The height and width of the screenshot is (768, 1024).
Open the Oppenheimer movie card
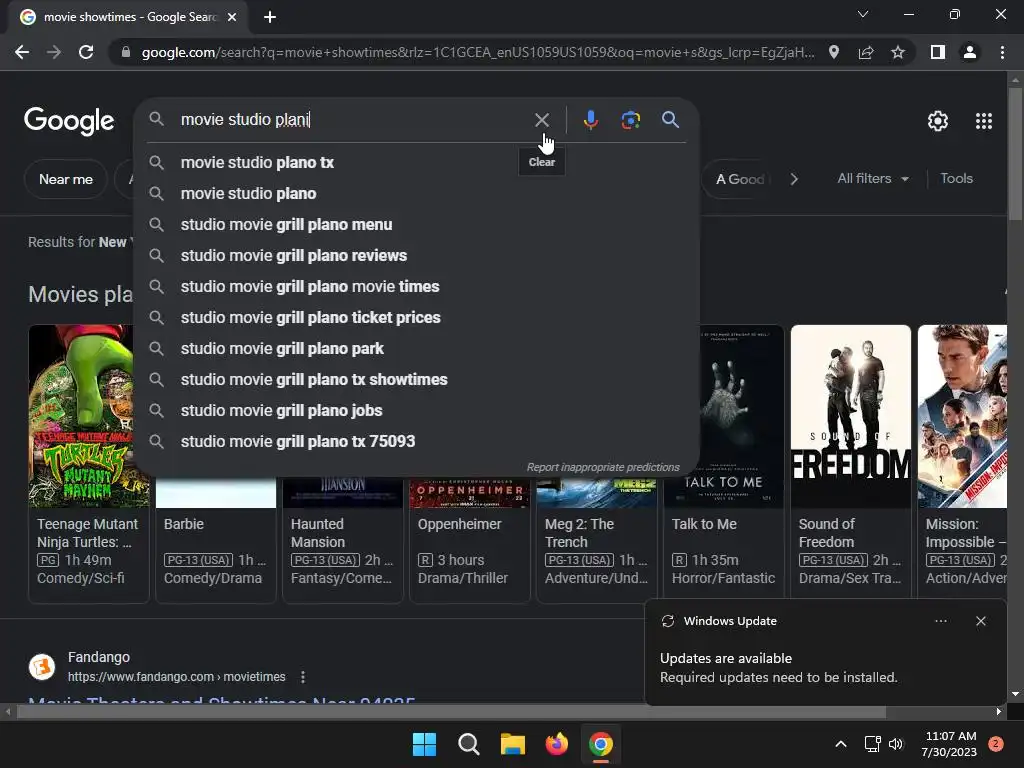click(470, 541)
